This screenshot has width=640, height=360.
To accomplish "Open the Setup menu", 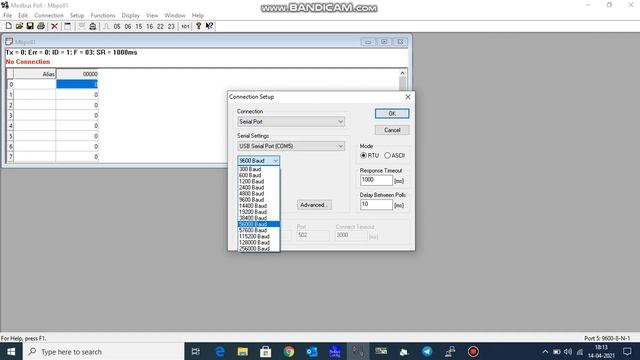I will click(x=77, y=16).
